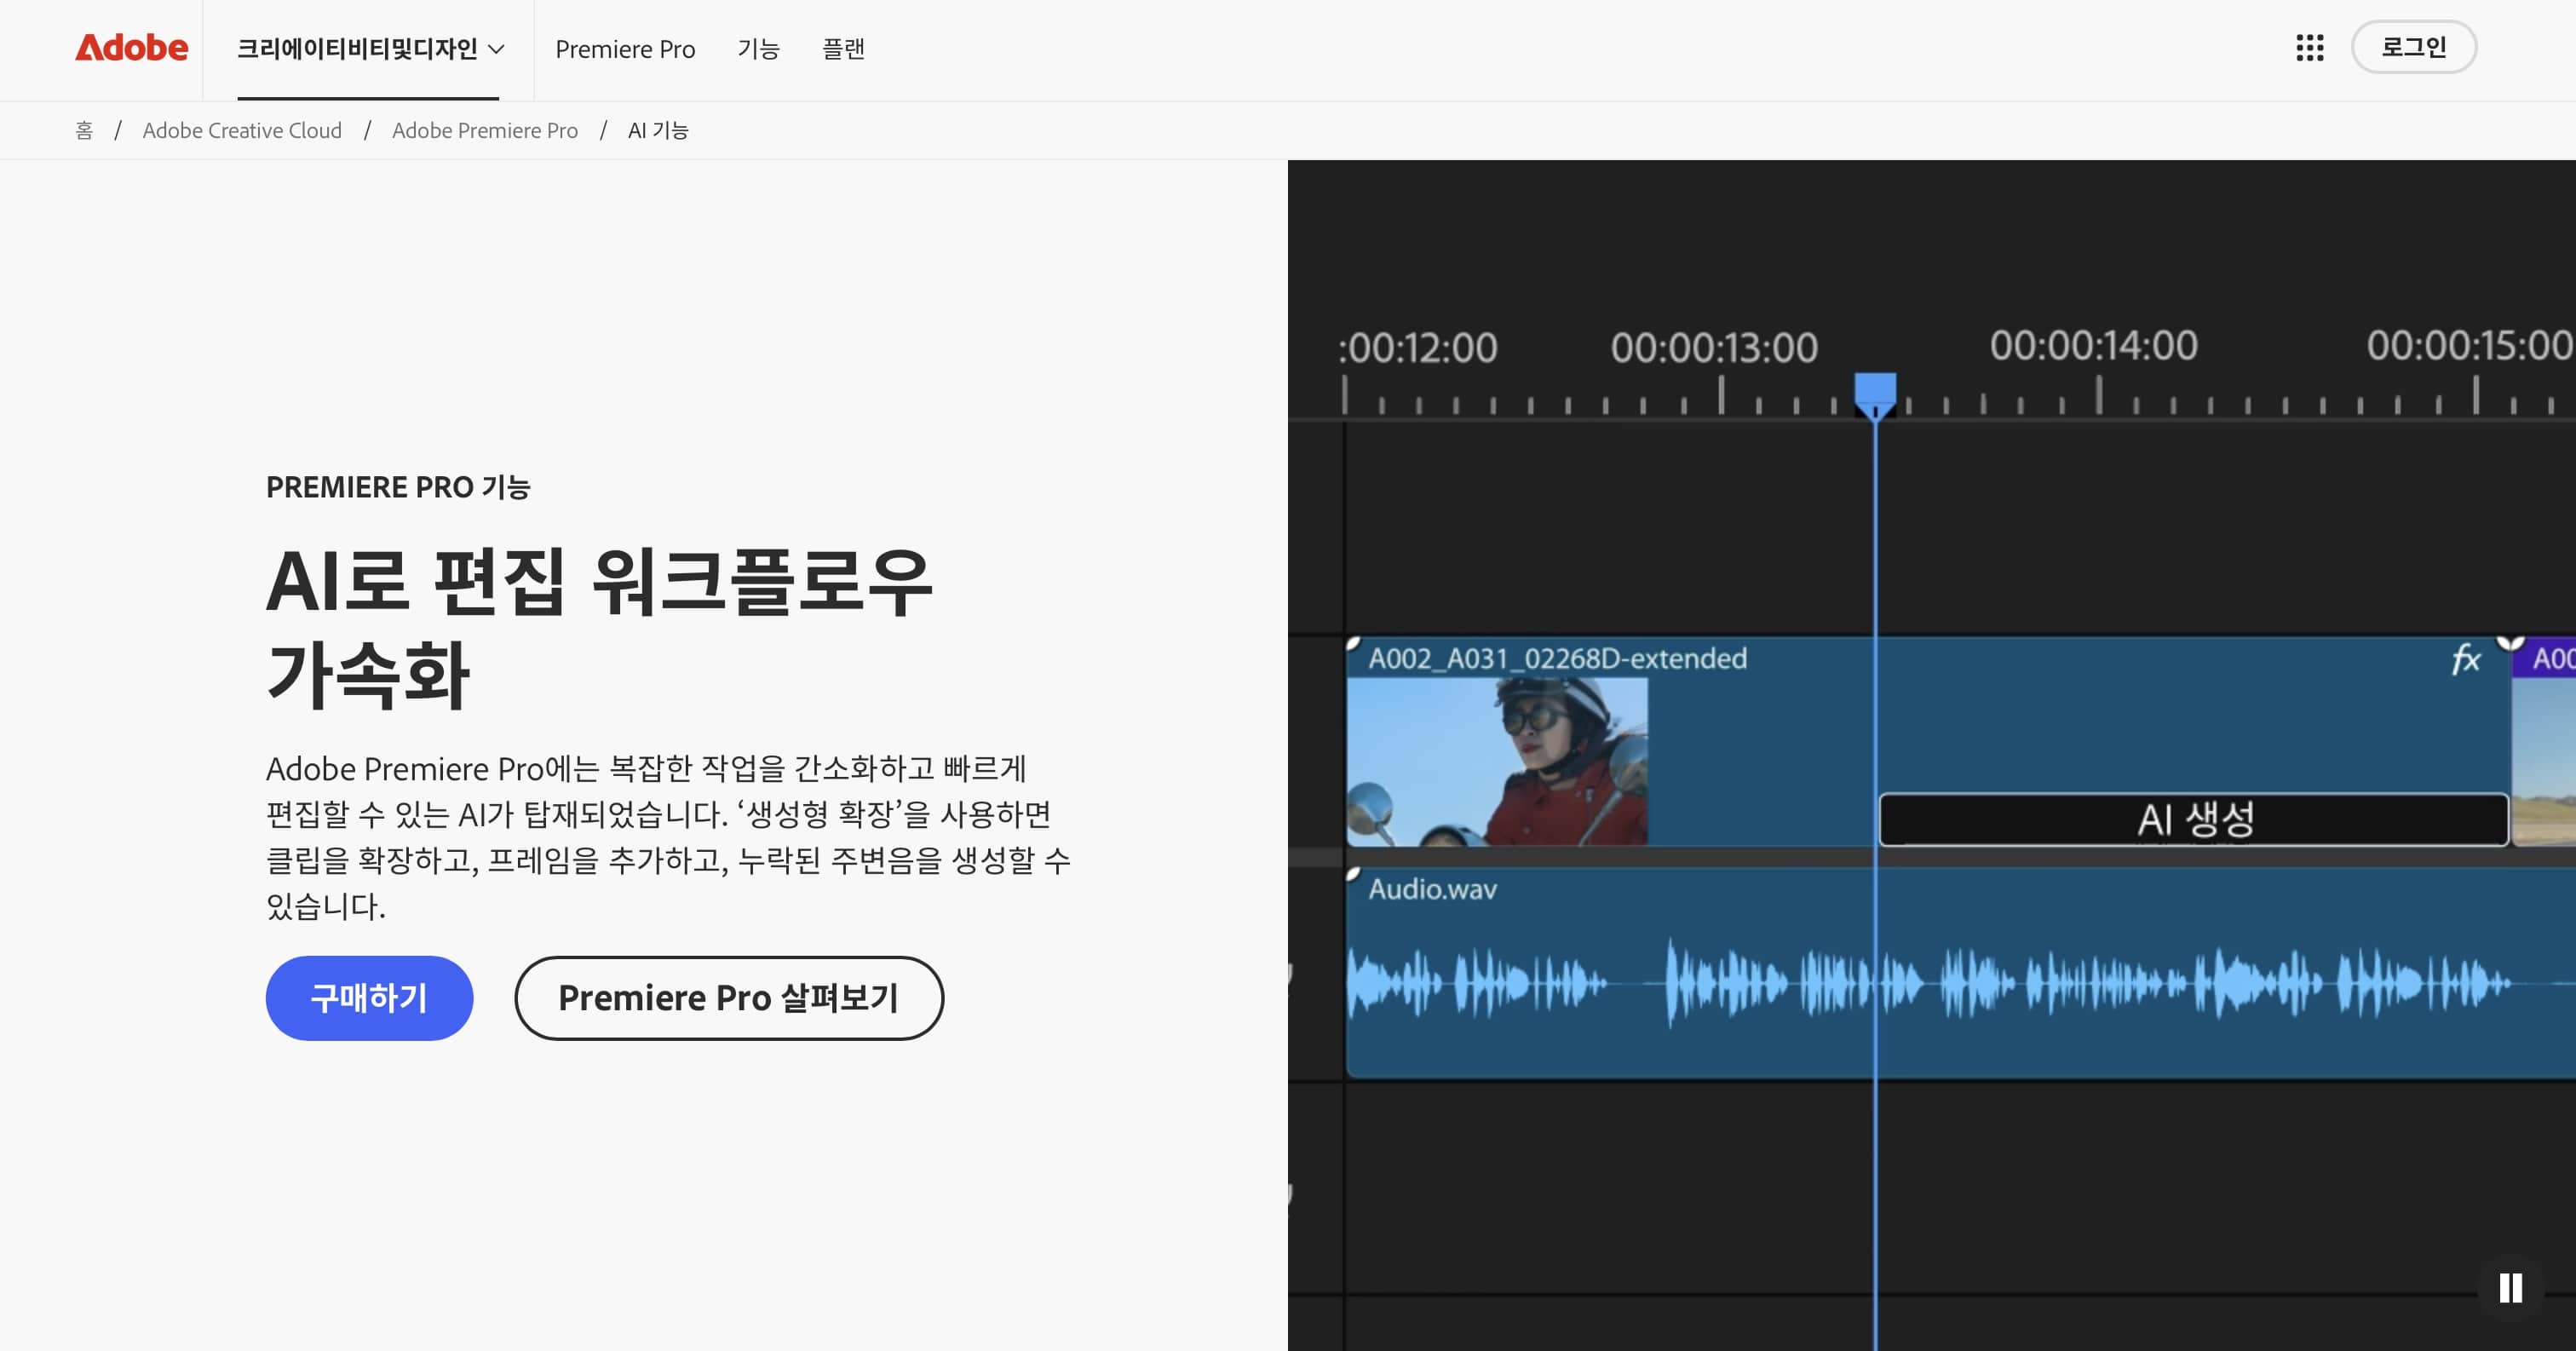The image size is (2576, 1351).
Task: Click the AI로 편집 워크플로우 가속화 heading
Action: 599,627
